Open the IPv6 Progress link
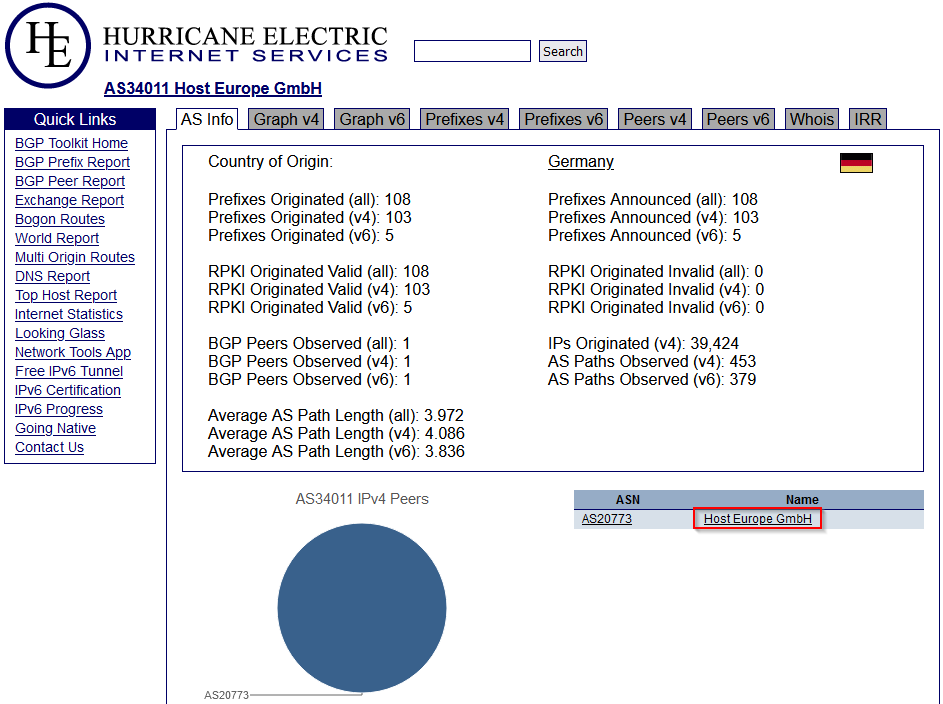This screenshot has width=943, height=704. click(x=59, y=409)
